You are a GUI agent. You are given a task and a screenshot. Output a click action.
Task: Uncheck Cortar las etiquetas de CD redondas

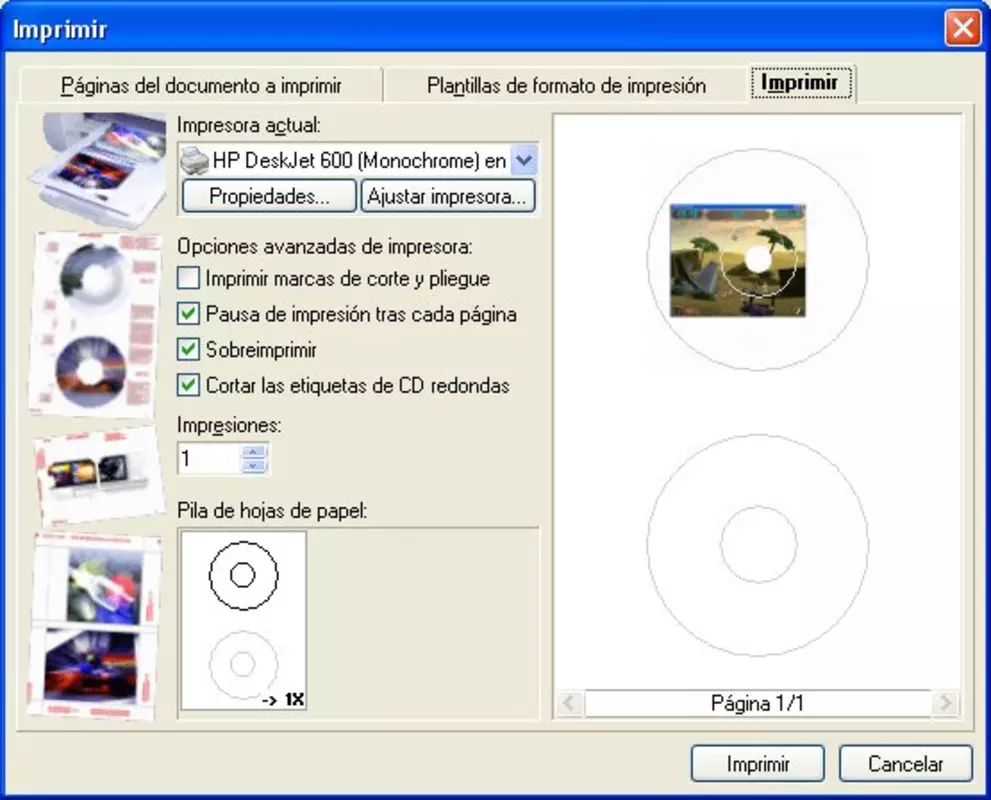[x=188, y=385]
